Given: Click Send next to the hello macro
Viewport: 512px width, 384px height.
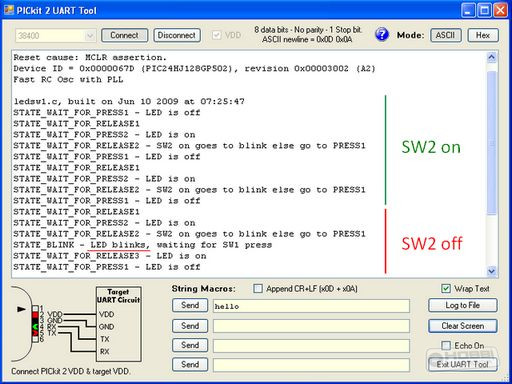Looking at the screenshot, I should coord(190,305).
